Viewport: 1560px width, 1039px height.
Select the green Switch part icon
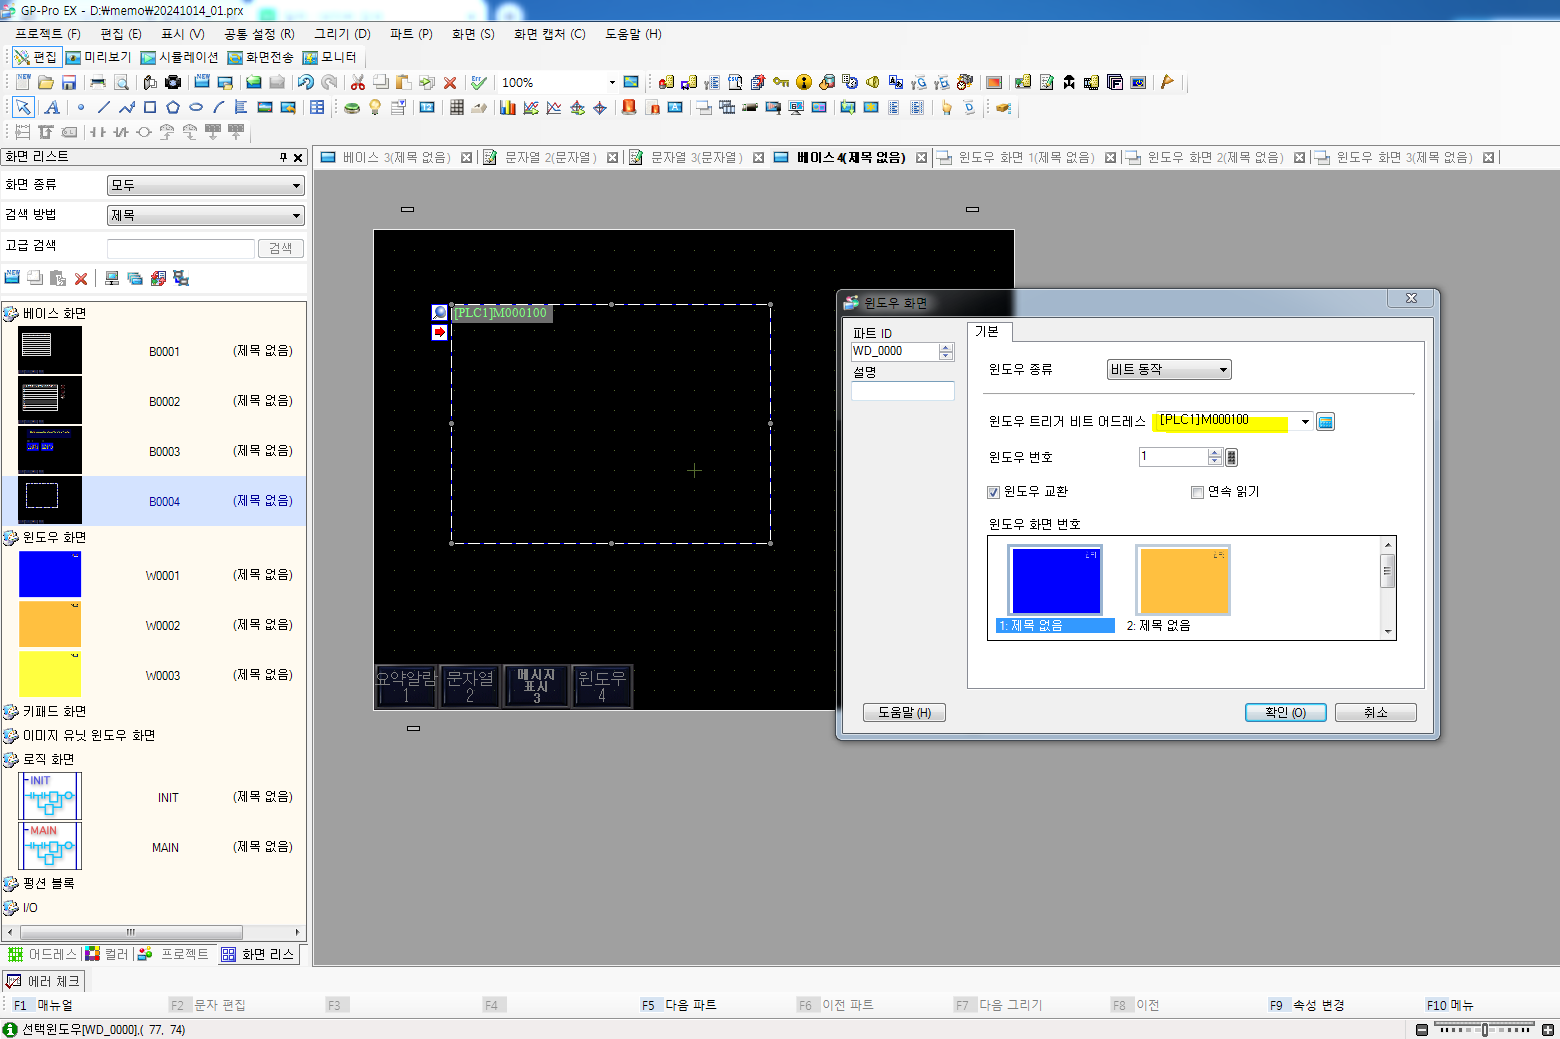352,107
